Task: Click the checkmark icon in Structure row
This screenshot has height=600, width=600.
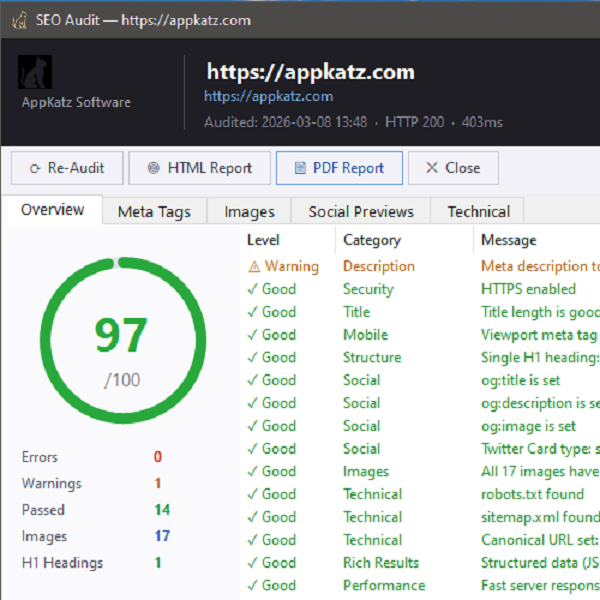Action: click(x=253, y=357)
